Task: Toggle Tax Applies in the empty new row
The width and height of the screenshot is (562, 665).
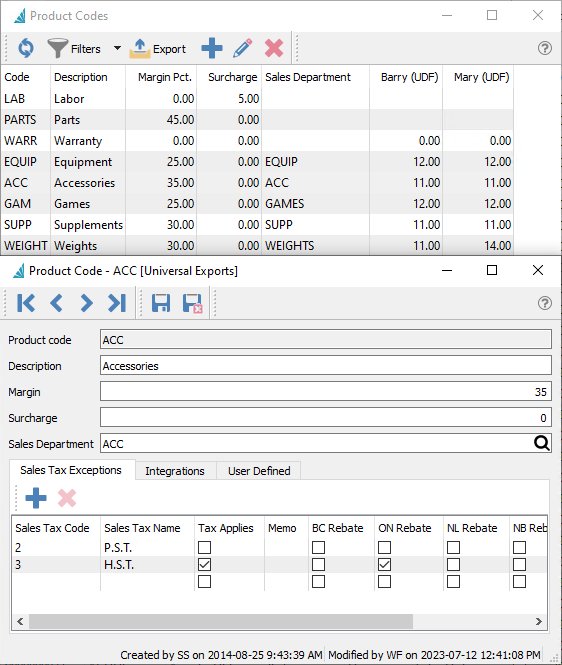Action: 204,581
